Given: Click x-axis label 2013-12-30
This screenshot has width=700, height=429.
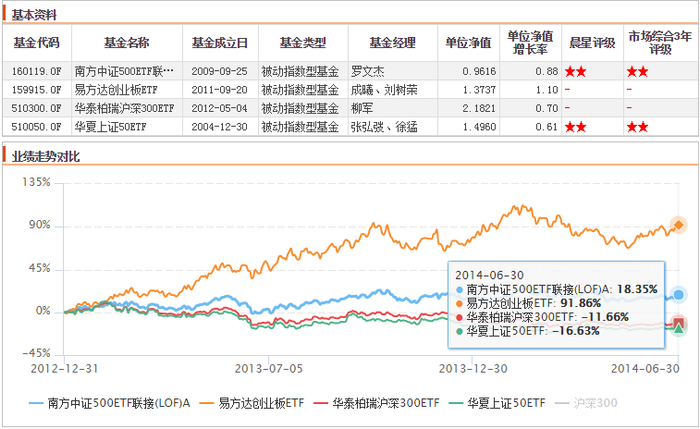Looking at the screenshot, I should [x=473, y=369].
